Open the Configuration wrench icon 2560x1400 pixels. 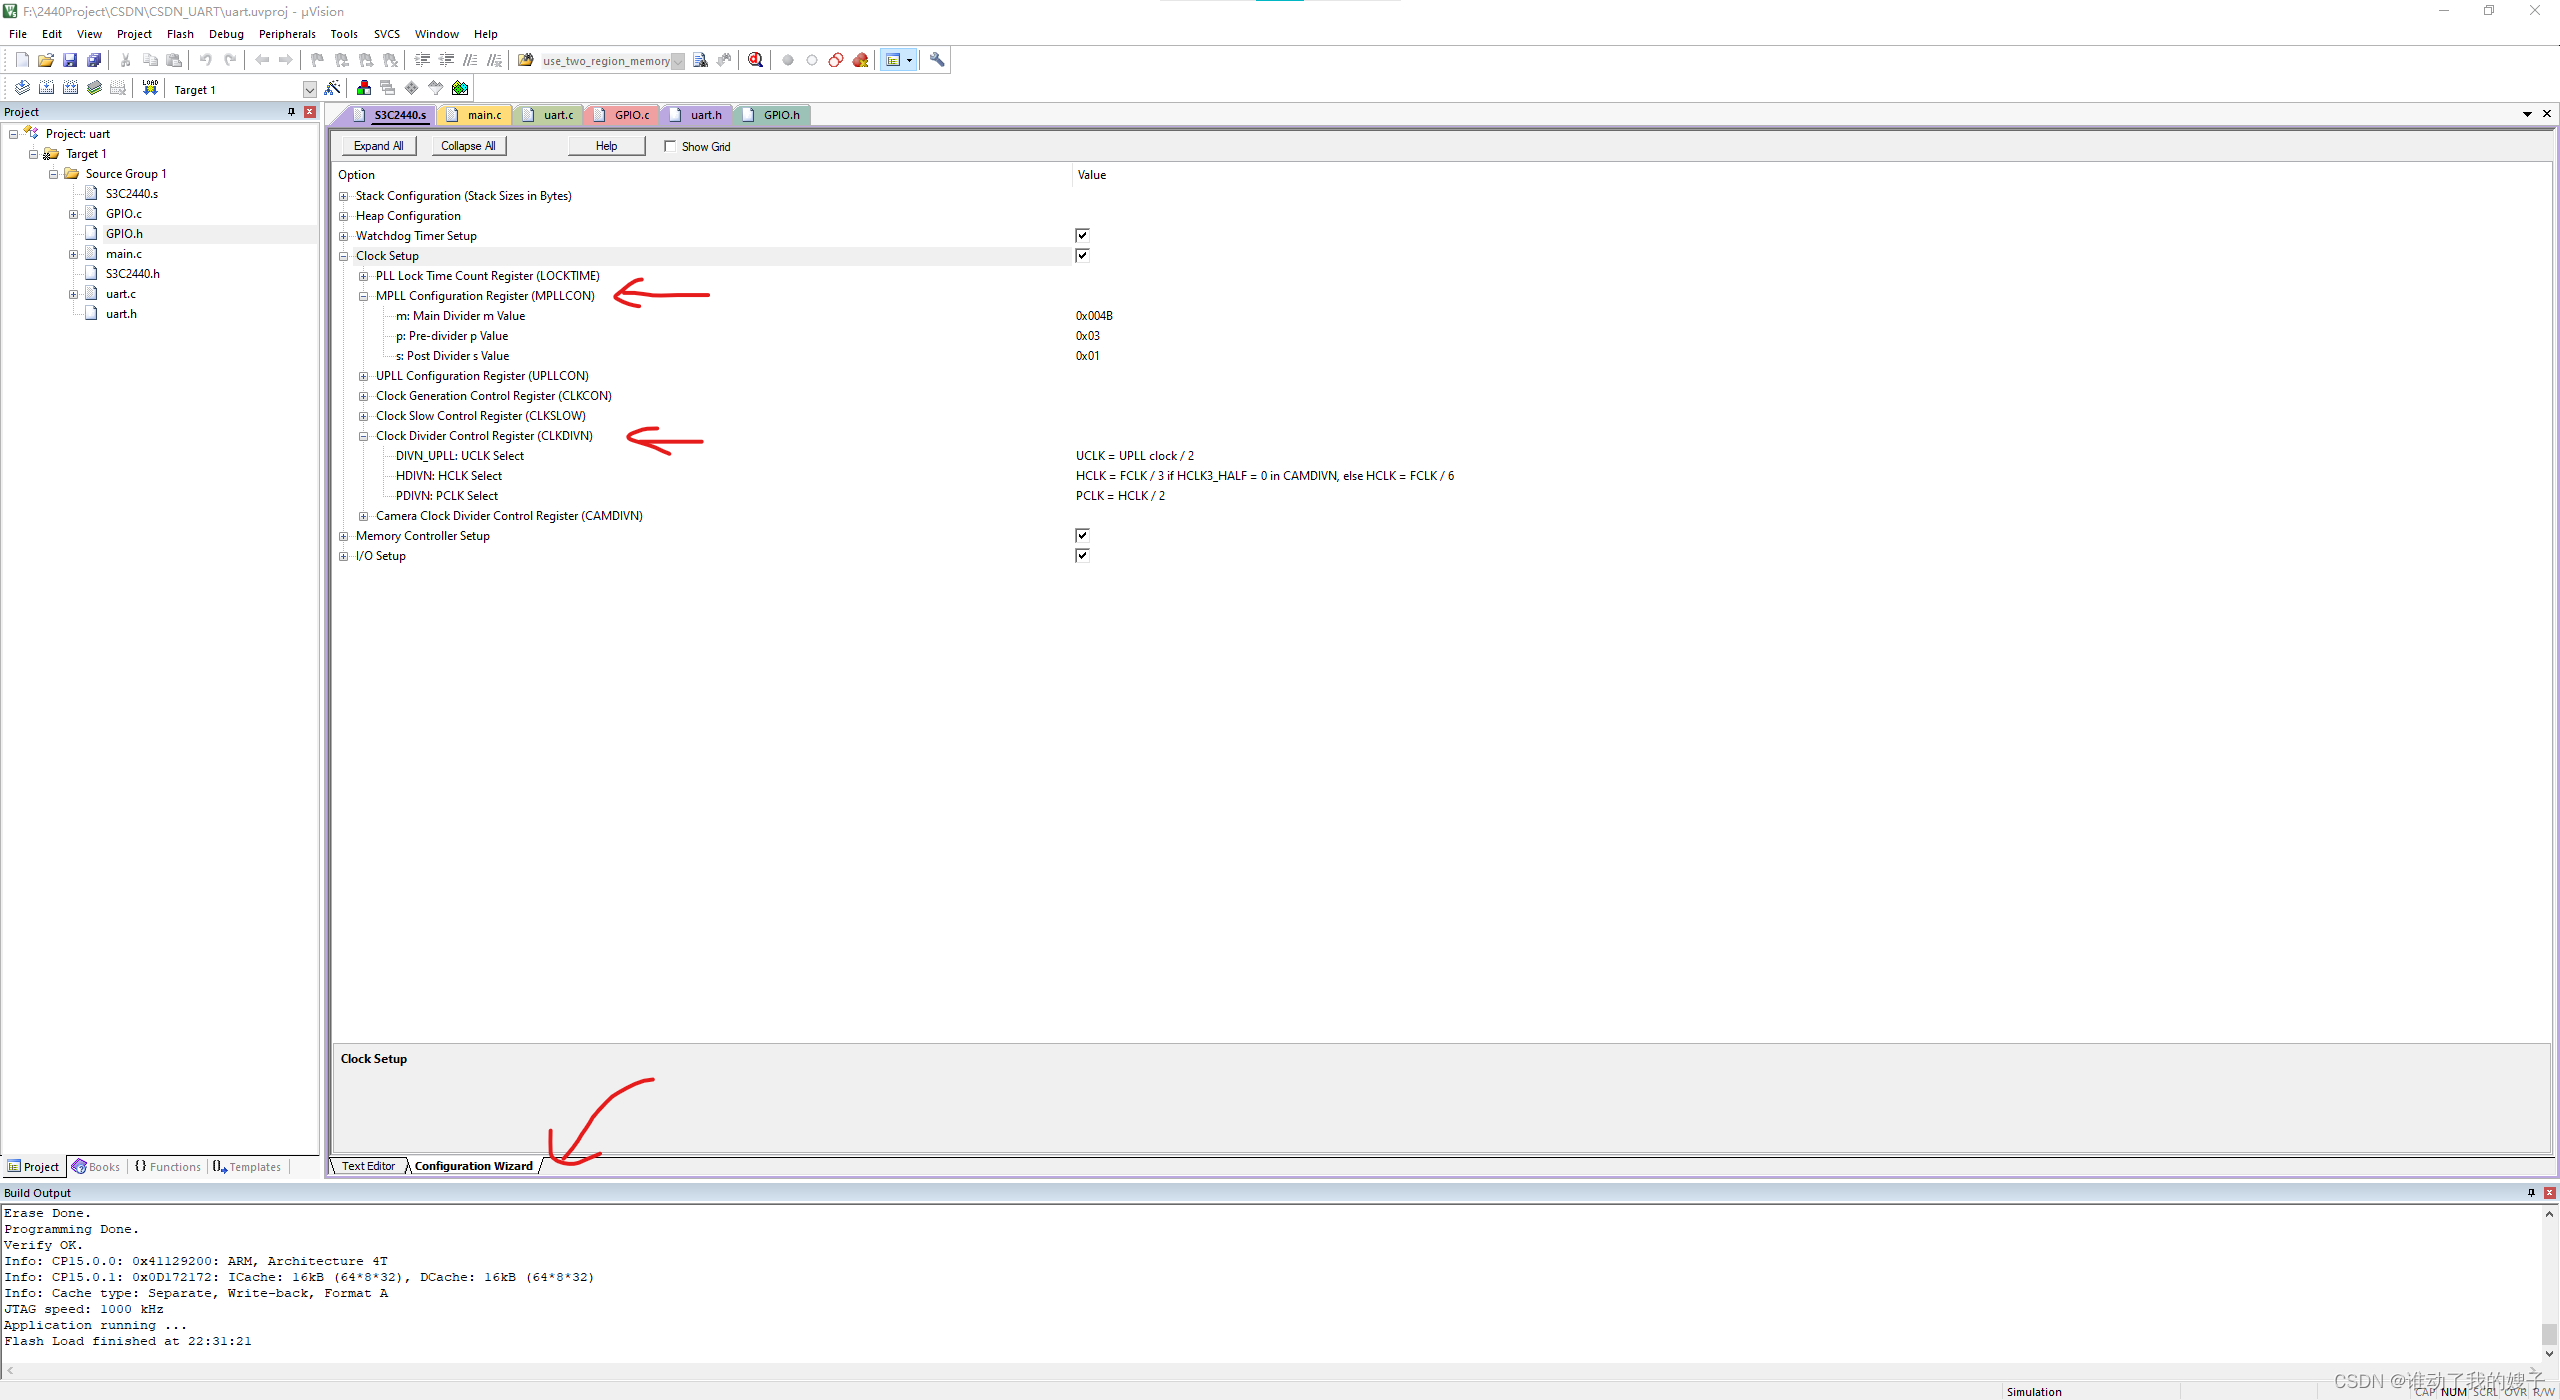click(937, 60)
